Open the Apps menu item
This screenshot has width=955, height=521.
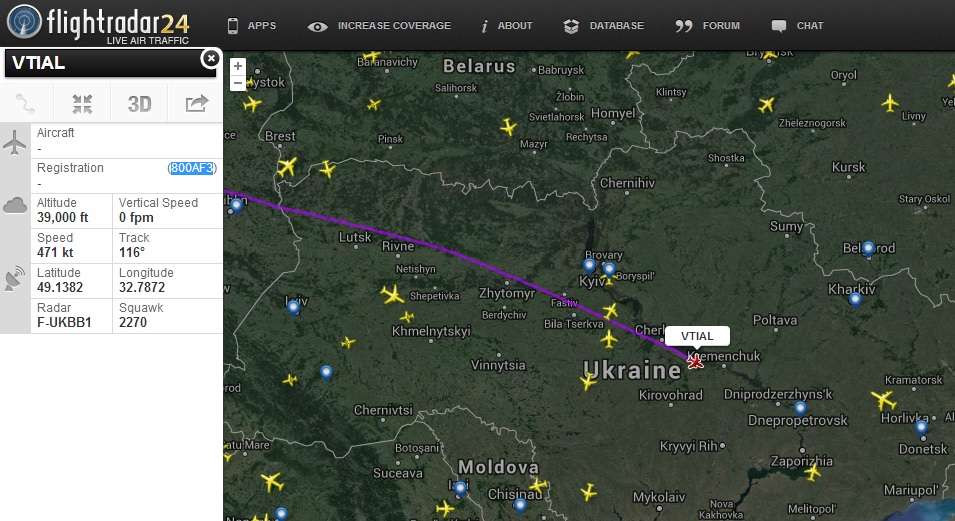click(252, 26)
